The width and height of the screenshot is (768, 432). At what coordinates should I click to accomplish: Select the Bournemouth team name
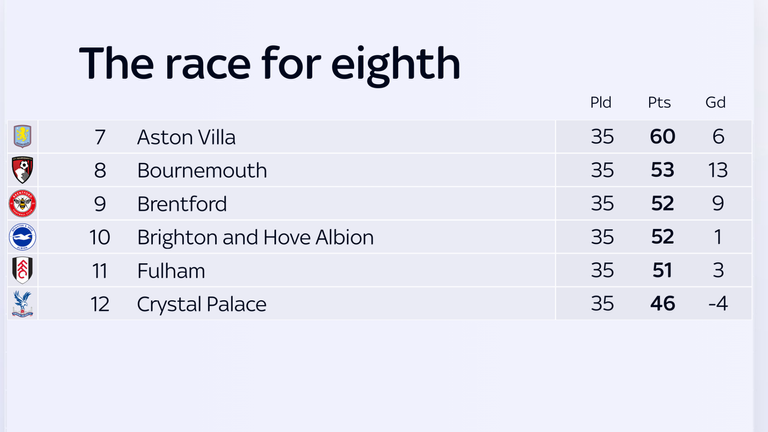pyautogui.click(x=202, y=170)
